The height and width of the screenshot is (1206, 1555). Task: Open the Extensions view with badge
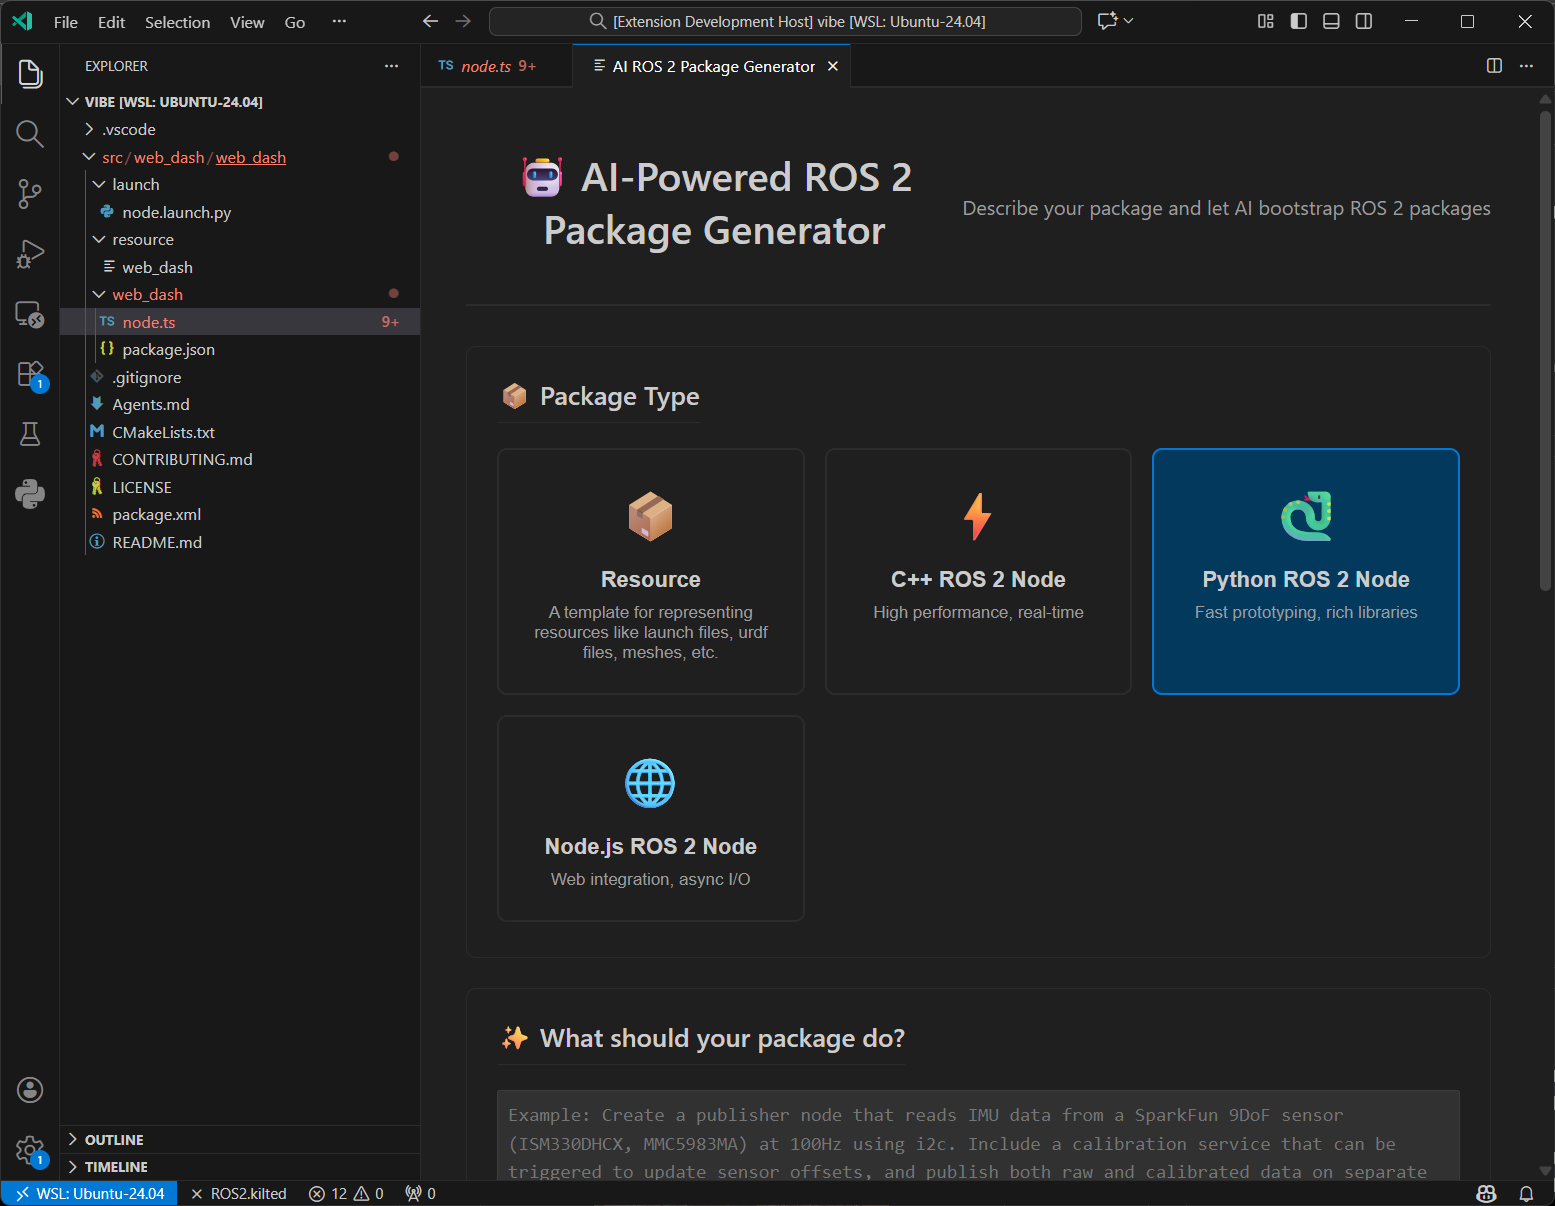click(x=30, y=375)
